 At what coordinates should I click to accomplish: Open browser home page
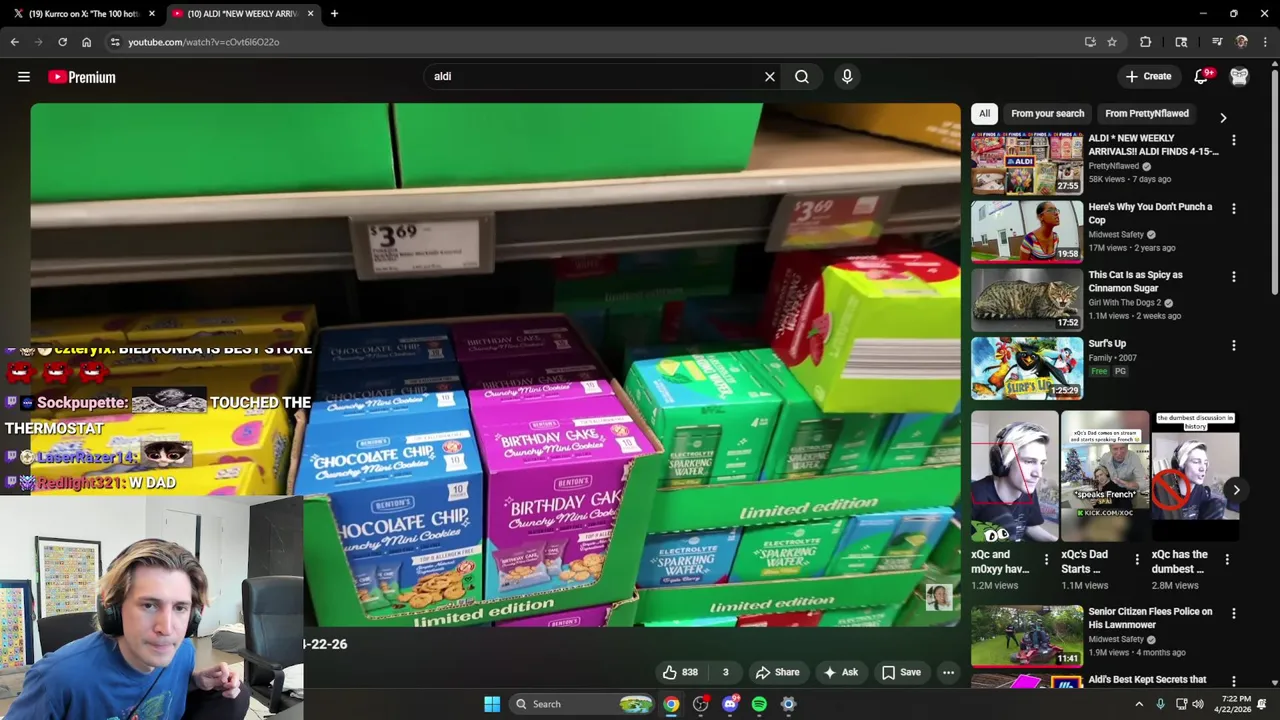tap(86, 42)
